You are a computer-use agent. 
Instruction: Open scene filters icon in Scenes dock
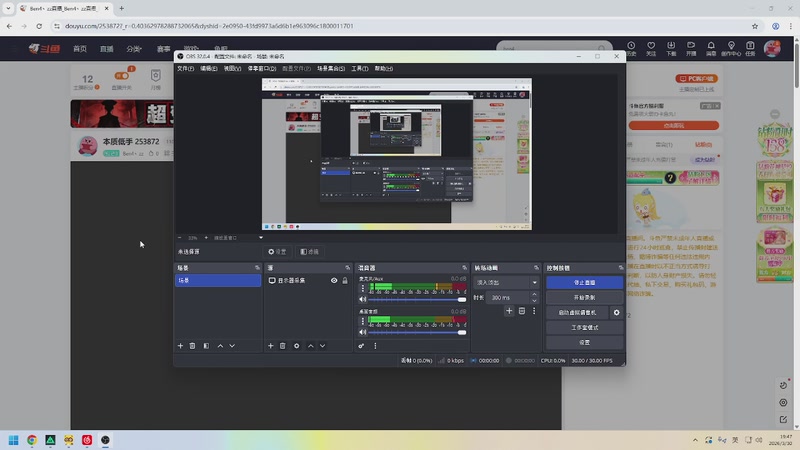pos(206,346)
